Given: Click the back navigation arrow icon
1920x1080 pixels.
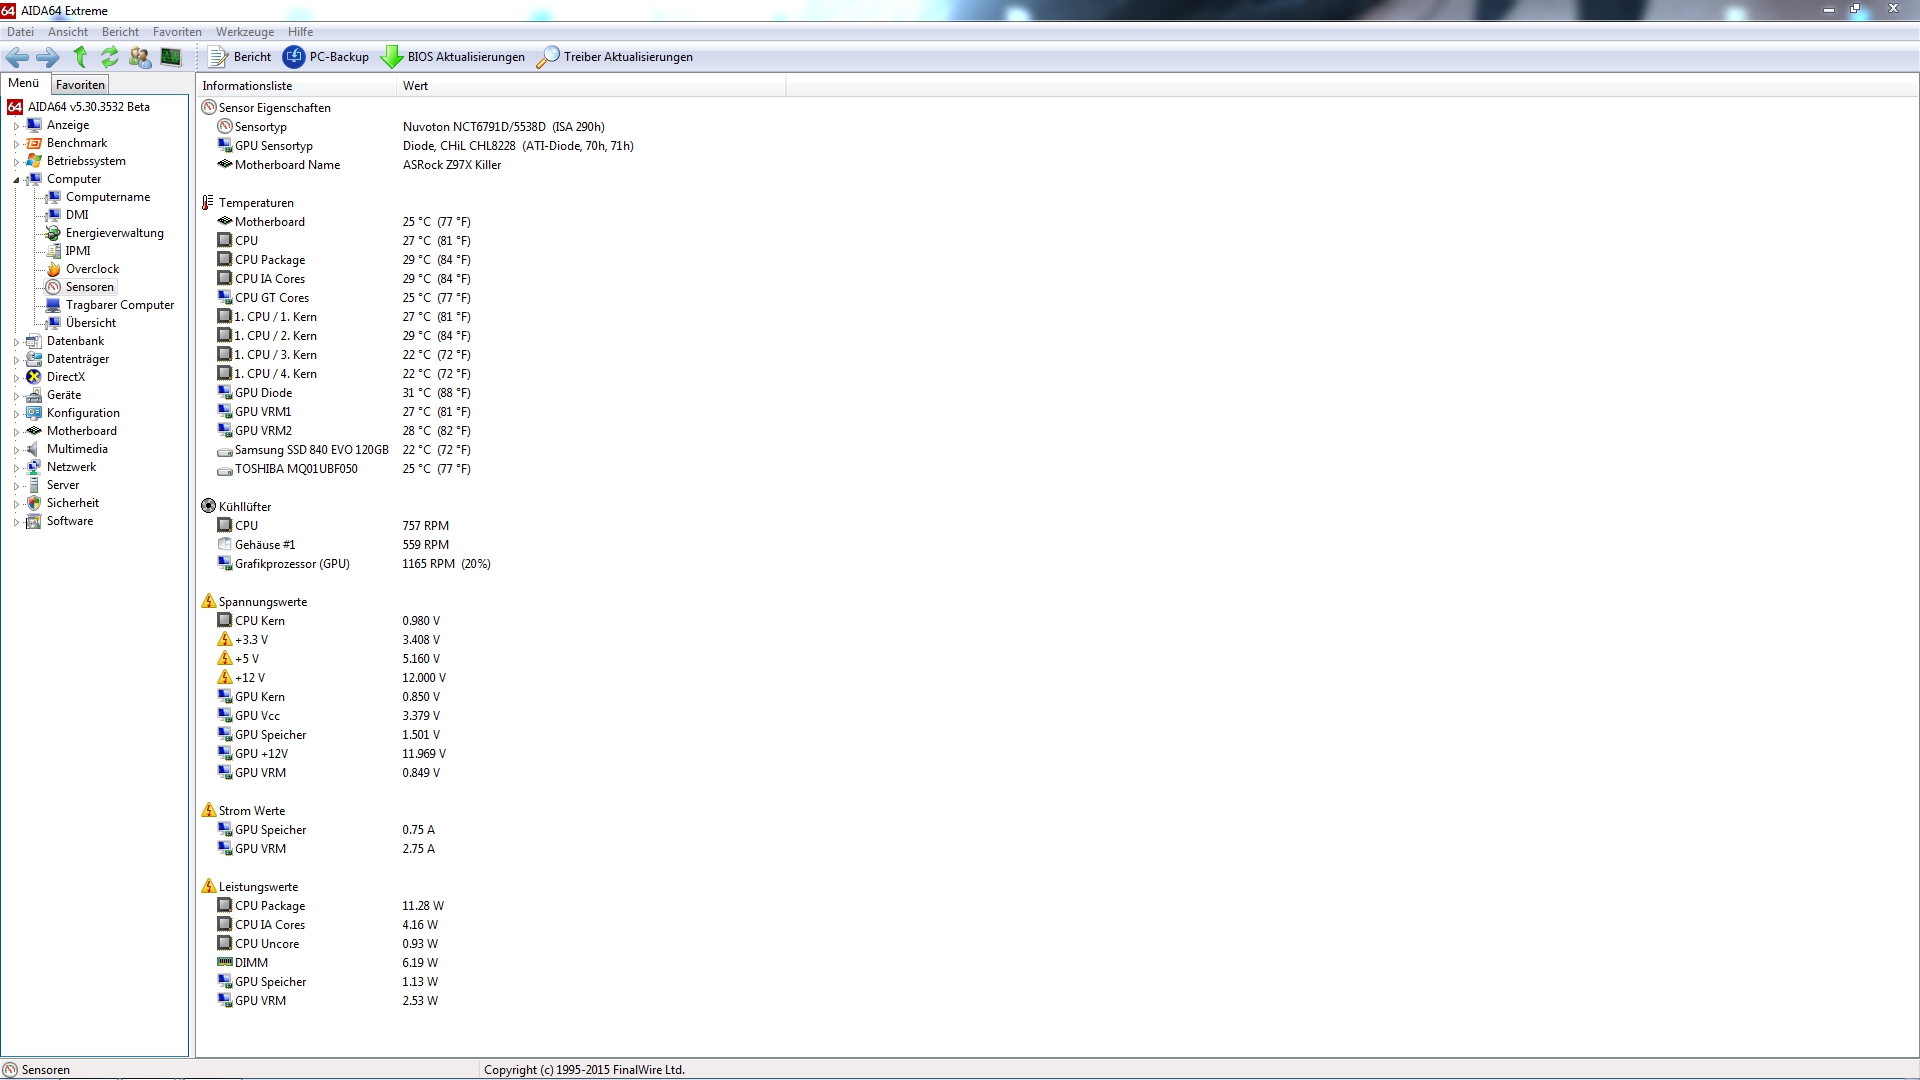Looking at the screenshot, I should tap(17, 58).
